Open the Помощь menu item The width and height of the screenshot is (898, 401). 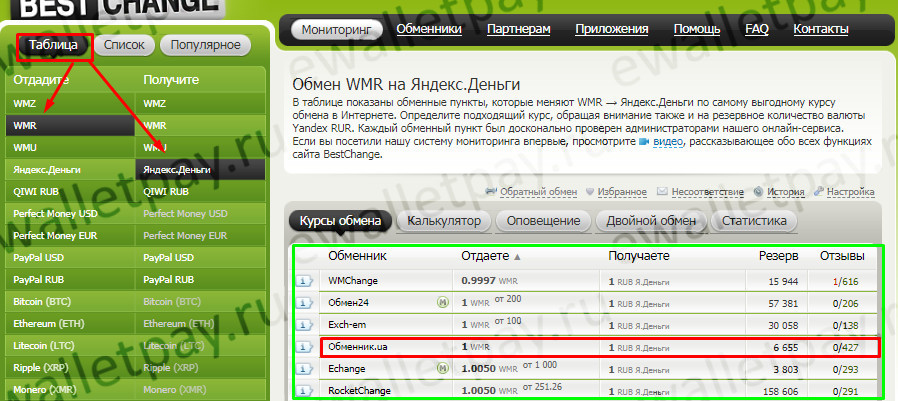697,29
